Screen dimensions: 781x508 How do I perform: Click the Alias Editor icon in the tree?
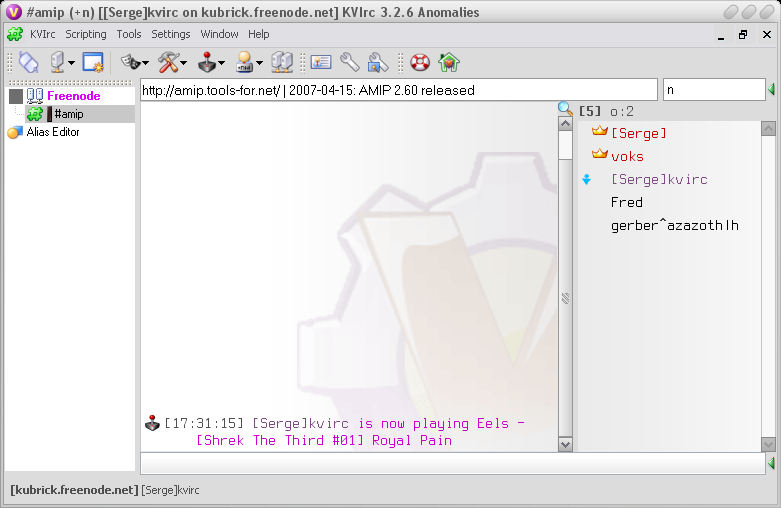(15, 132)
